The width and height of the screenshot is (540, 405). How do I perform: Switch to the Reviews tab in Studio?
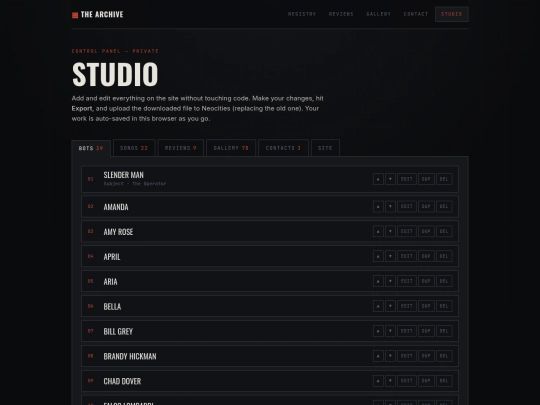coord(180,148)
